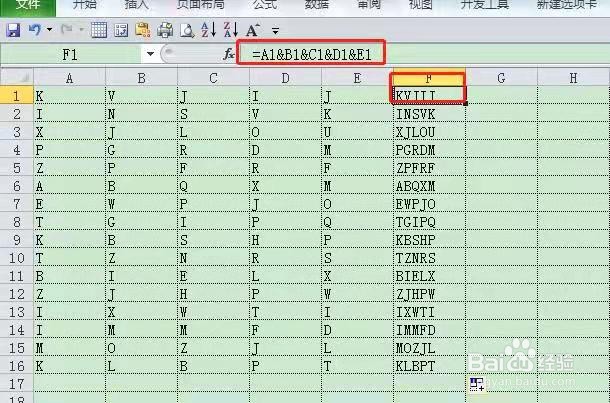Screen dimensions: 610x403
Task: Undo the last action
Action: click(35, 30)
